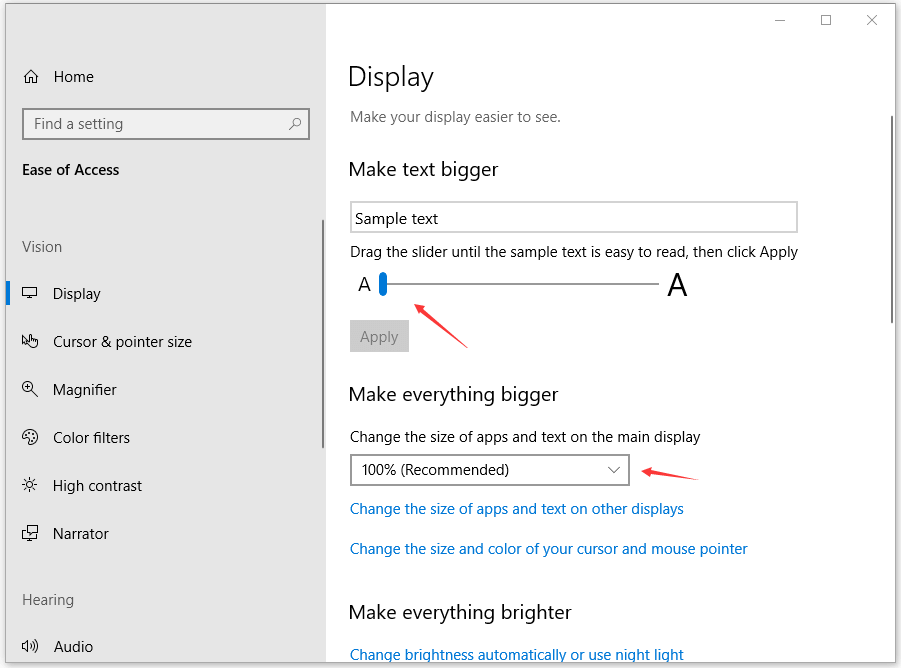
Task: Click the Apply button
Action: [x=379, y=337]
